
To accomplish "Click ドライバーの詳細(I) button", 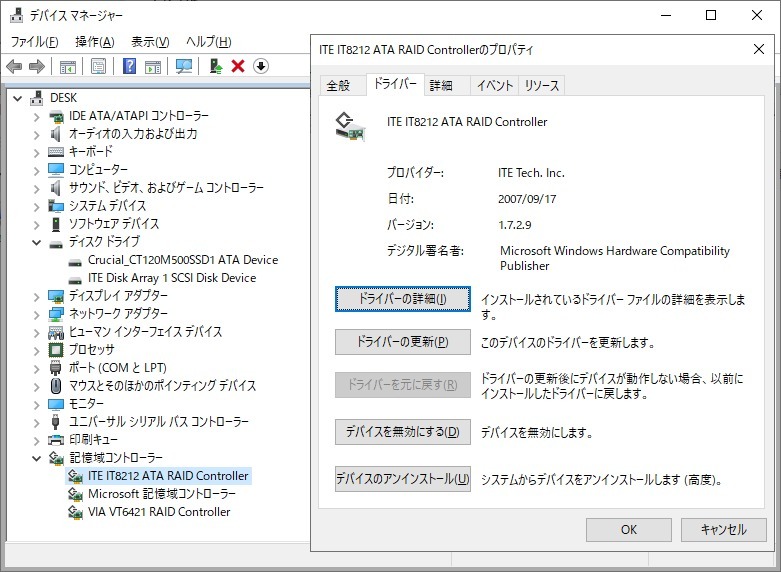I will click(402, 299).
